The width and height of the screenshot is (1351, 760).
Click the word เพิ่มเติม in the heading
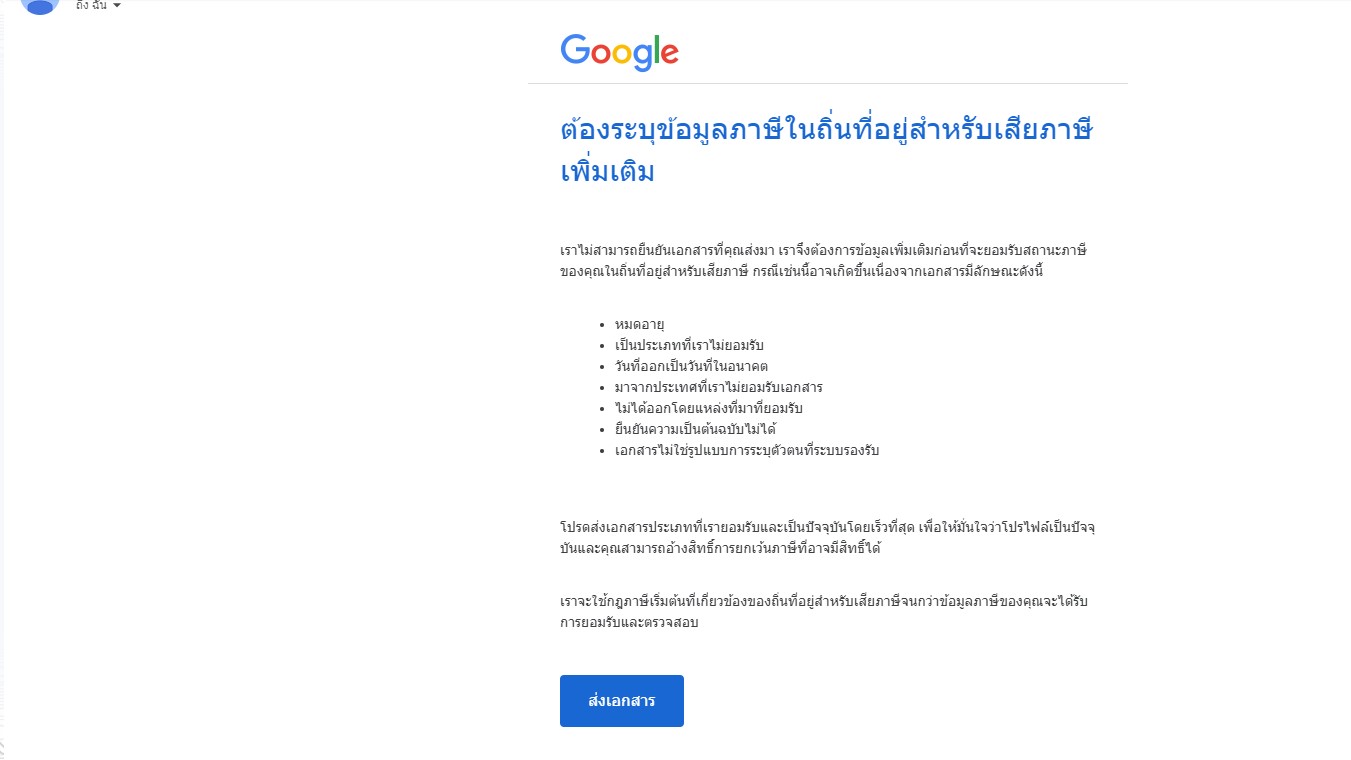[x=607, y=171]
